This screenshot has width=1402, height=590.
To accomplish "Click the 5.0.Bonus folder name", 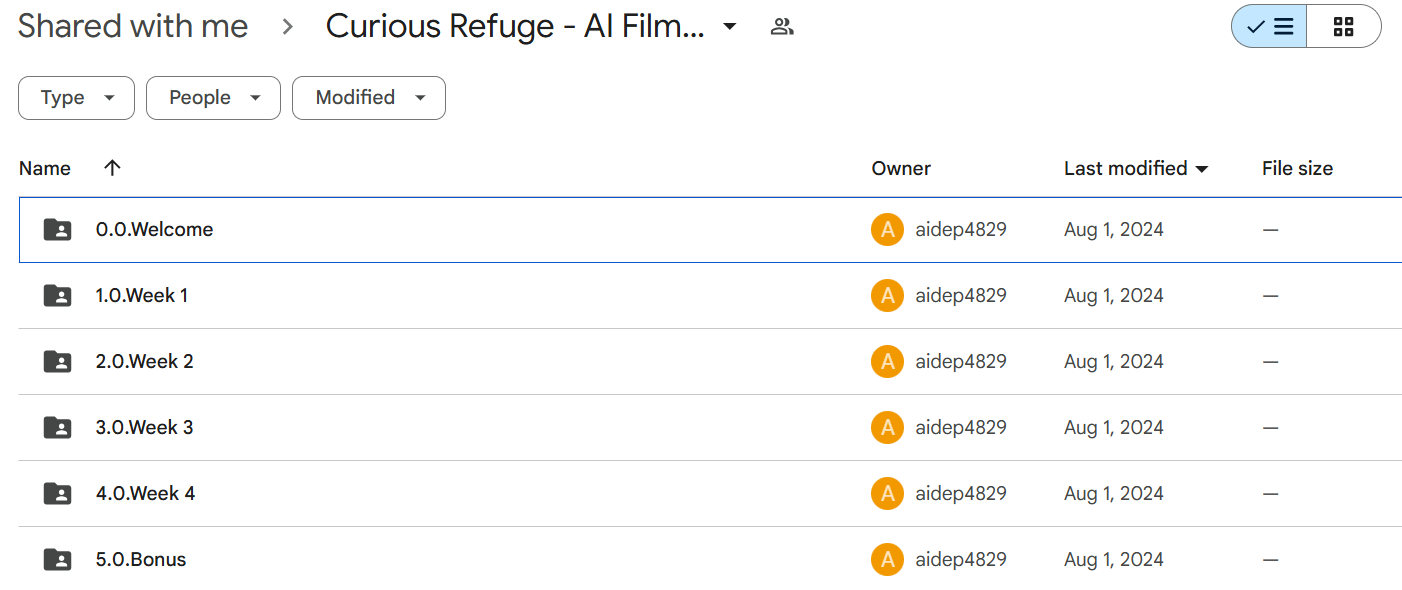I will point(141,560).
